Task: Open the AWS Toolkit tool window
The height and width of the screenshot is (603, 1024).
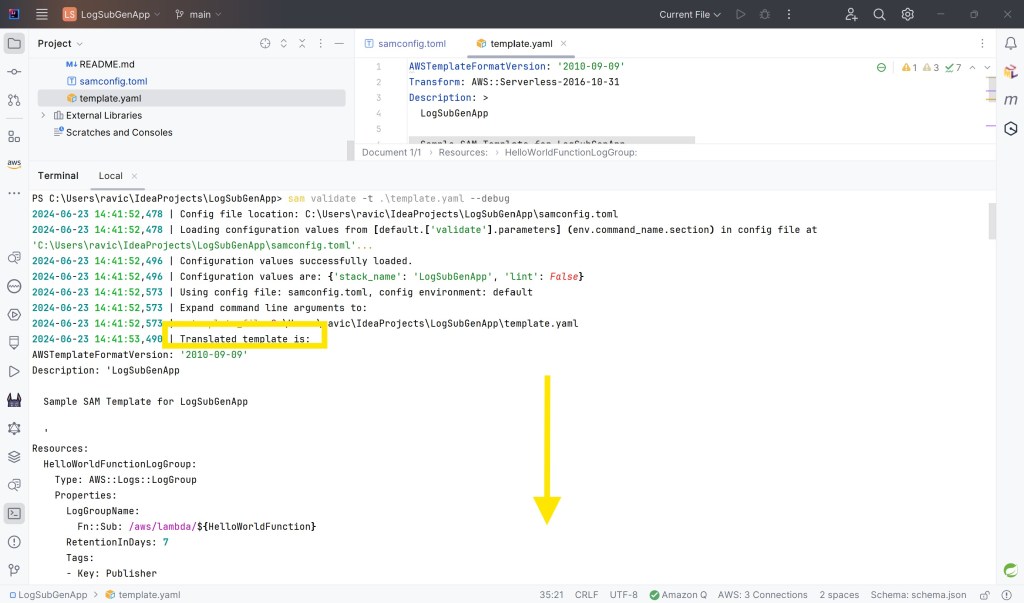Action: point(14,164)
